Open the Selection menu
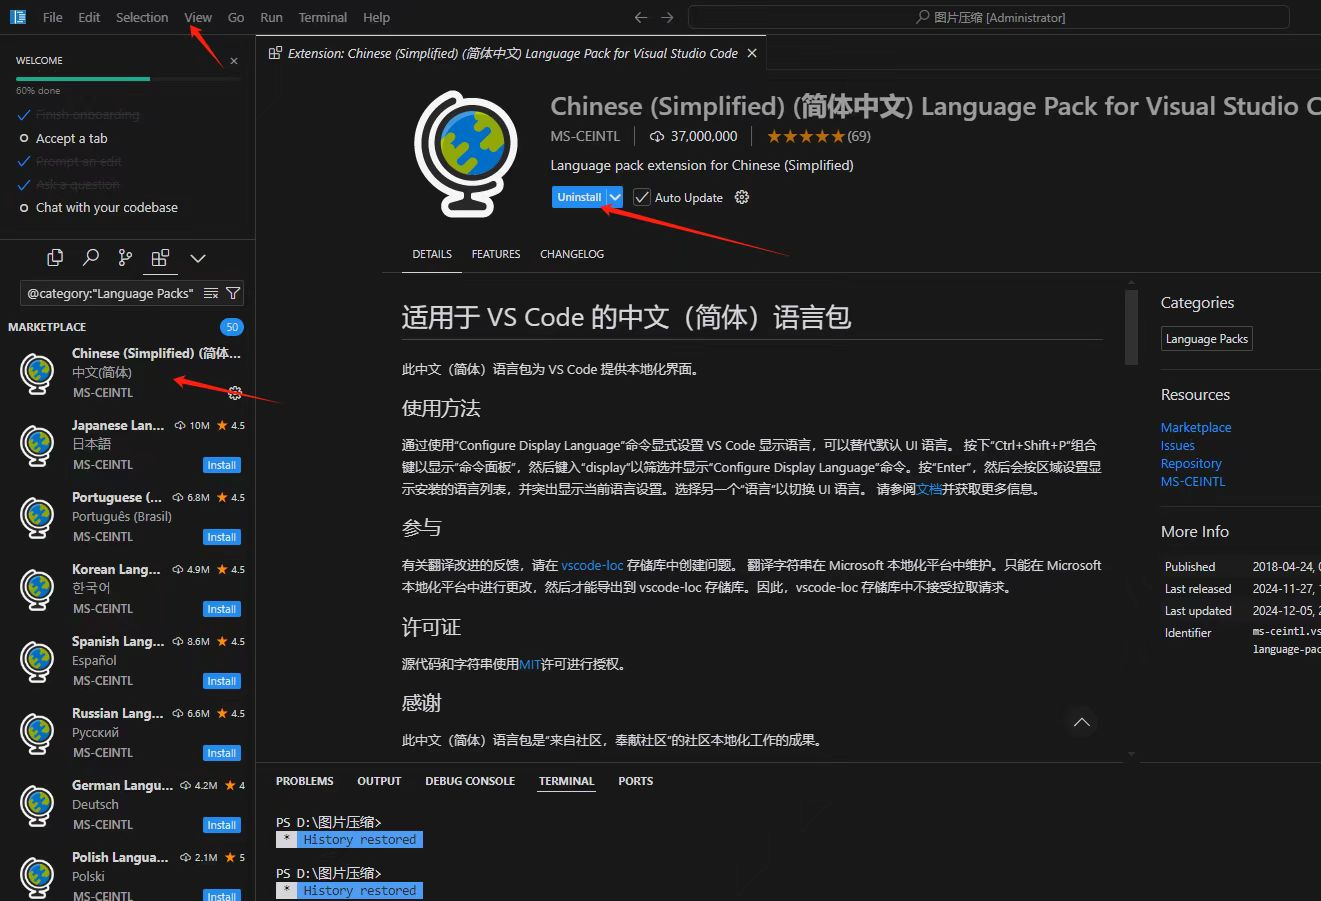Viewport: 1321px width, 901px height. pos(142,17)
